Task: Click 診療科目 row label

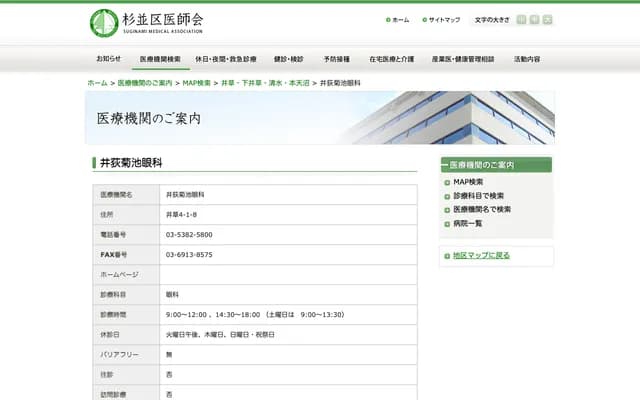Action: coord(113,295)
